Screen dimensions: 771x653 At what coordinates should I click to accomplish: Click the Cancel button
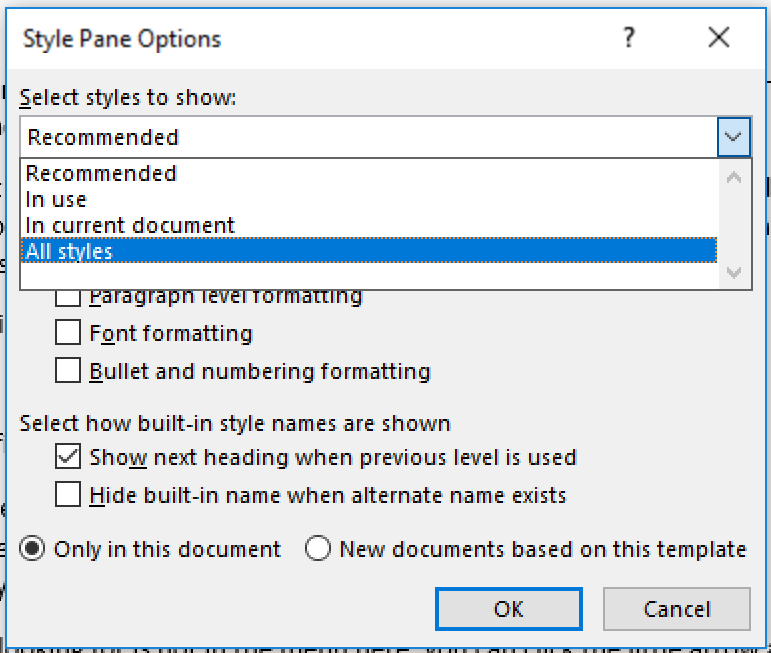pos(677,609)
